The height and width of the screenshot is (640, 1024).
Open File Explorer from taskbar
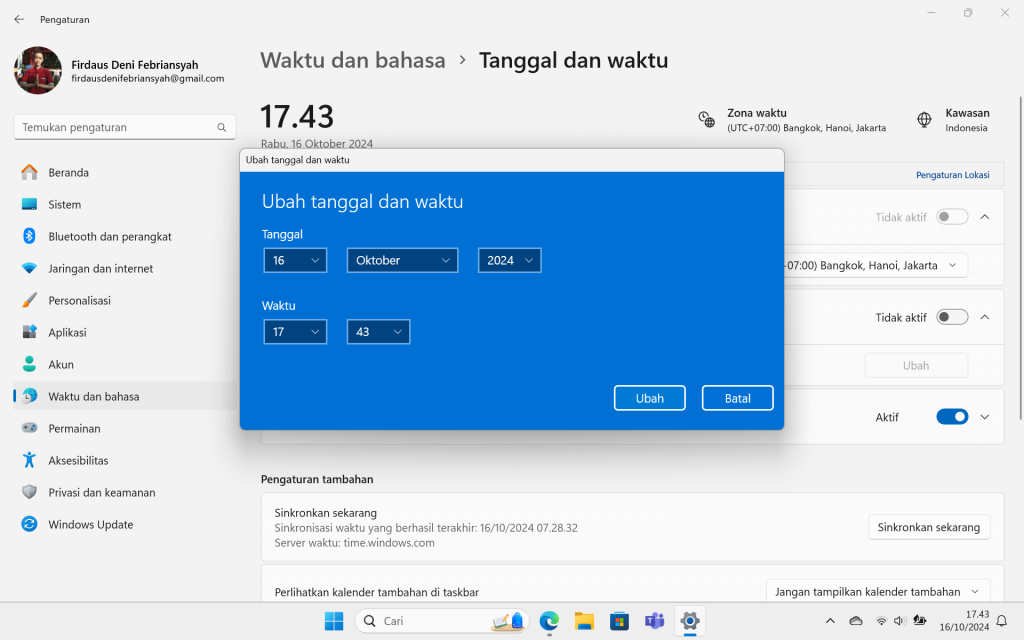coord(584,621)
